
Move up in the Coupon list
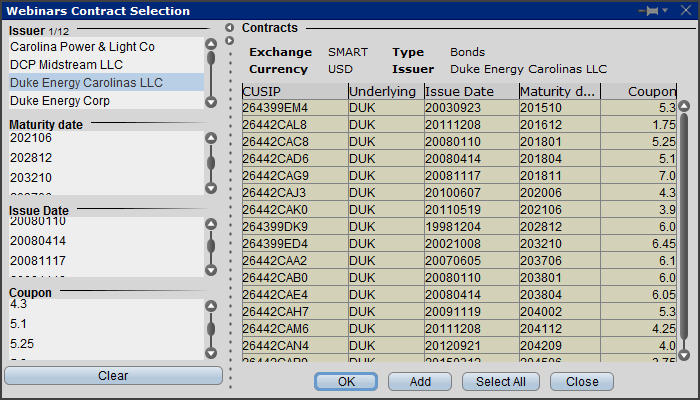211,306
